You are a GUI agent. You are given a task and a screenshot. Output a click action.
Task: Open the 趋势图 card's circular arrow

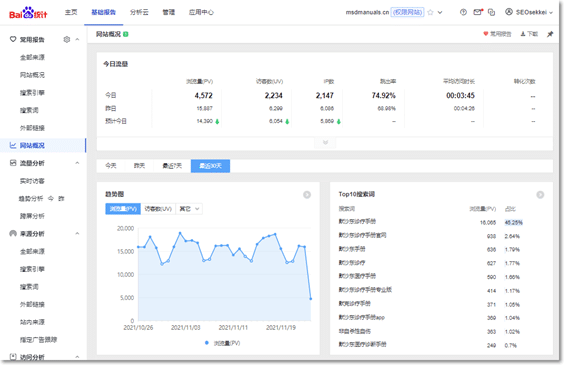(307, 195)
